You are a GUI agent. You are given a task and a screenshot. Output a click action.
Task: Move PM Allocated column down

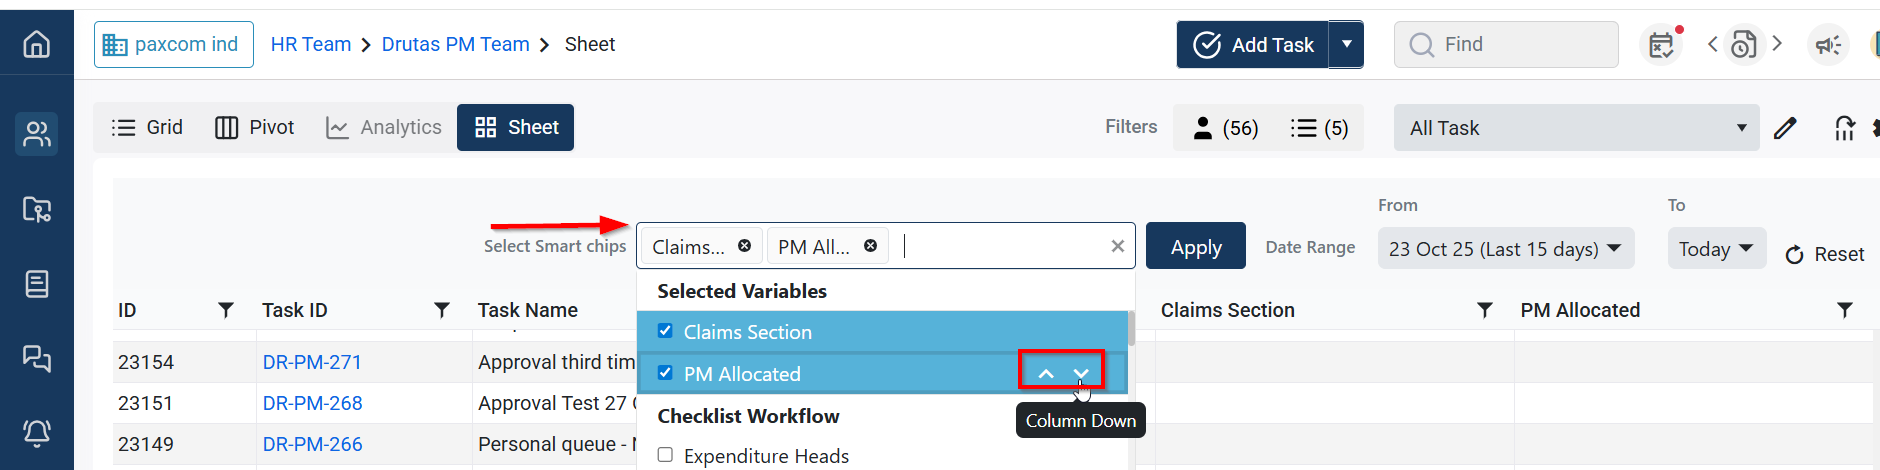[1081, 373]
